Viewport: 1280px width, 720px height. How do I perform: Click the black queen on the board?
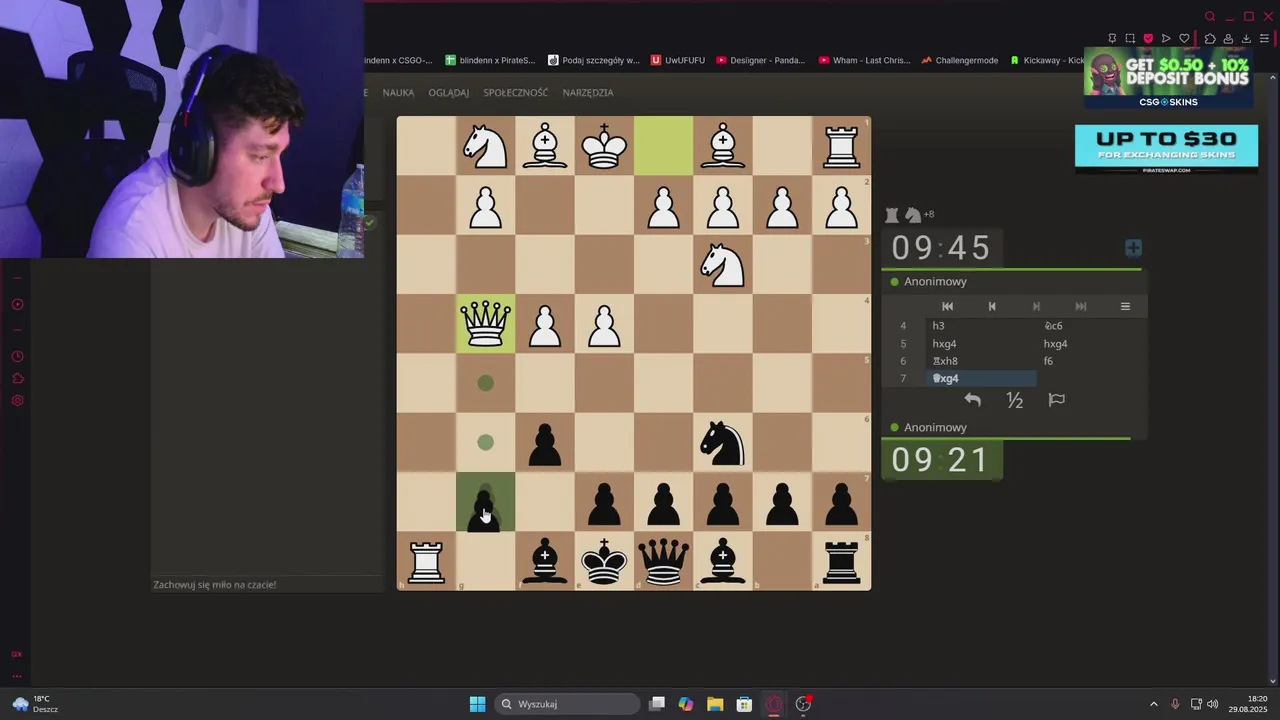663,560
